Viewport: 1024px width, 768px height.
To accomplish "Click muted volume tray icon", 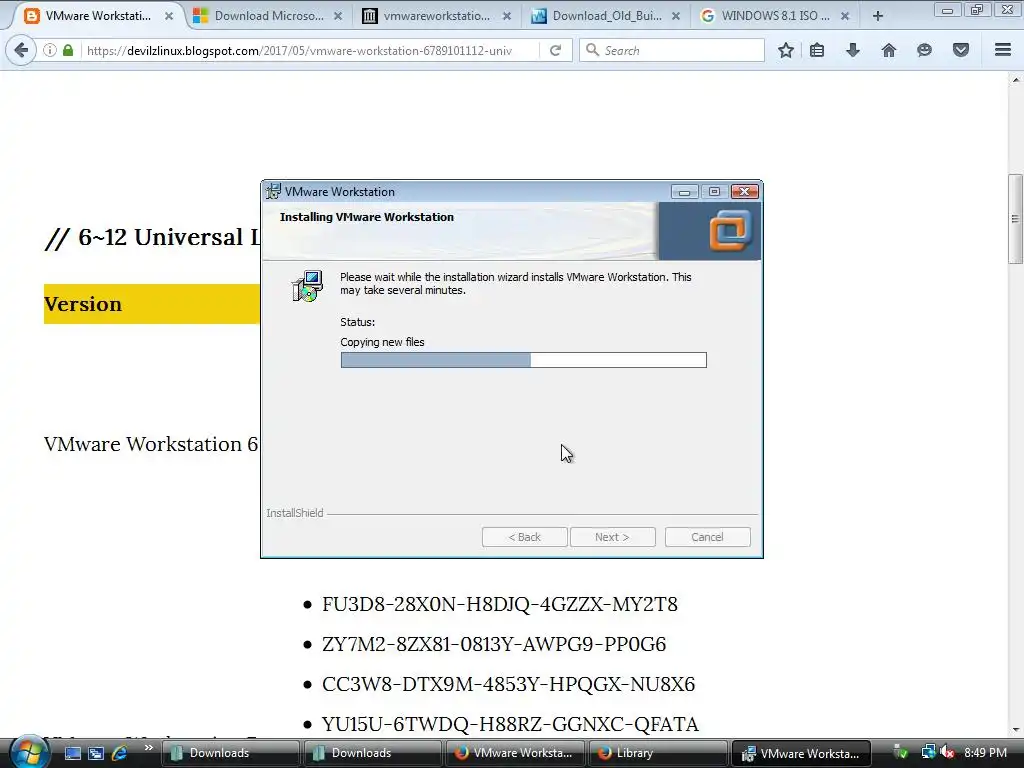I will (948, 752).
